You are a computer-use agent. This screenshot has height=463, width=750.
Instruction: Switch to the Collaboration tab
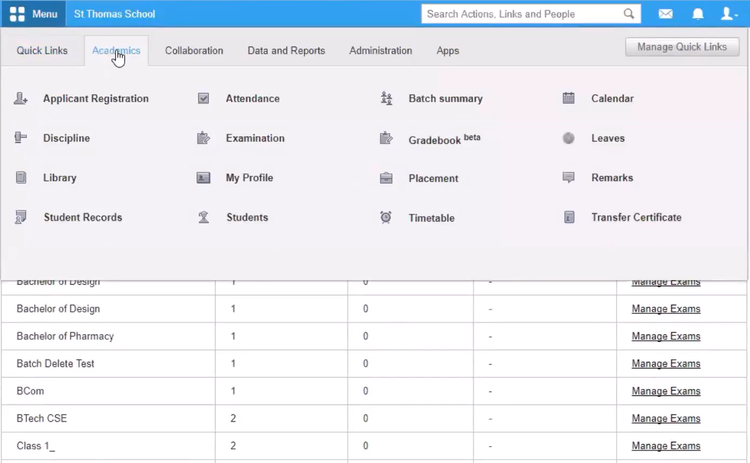click(x=194, y=51)
